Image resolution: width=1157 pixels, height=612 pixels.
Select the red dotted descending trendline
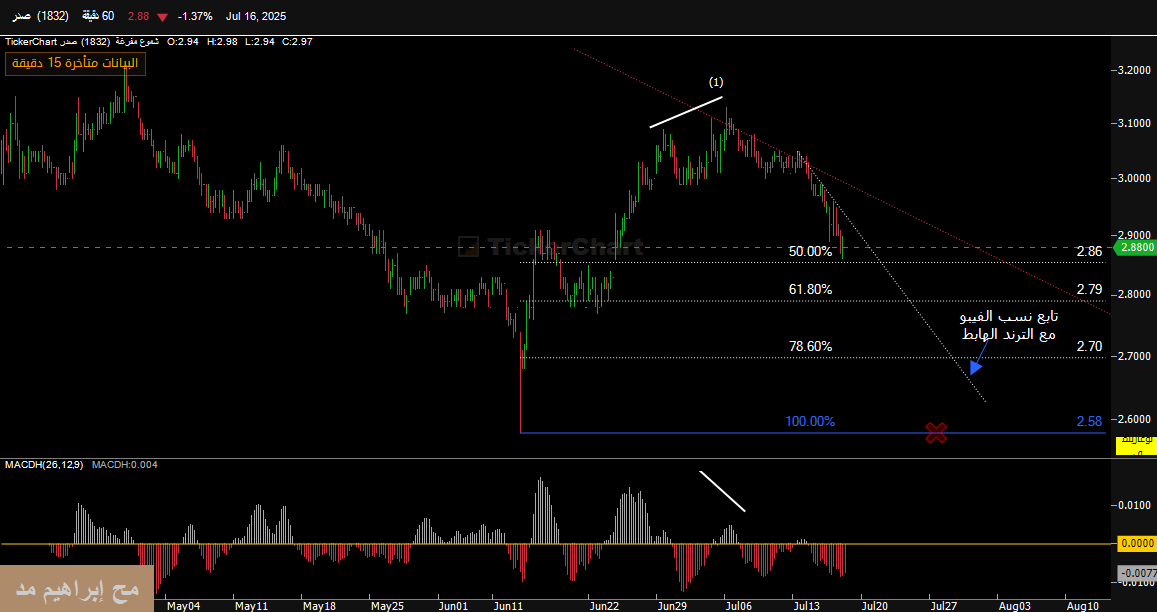[x=841, y=181]
